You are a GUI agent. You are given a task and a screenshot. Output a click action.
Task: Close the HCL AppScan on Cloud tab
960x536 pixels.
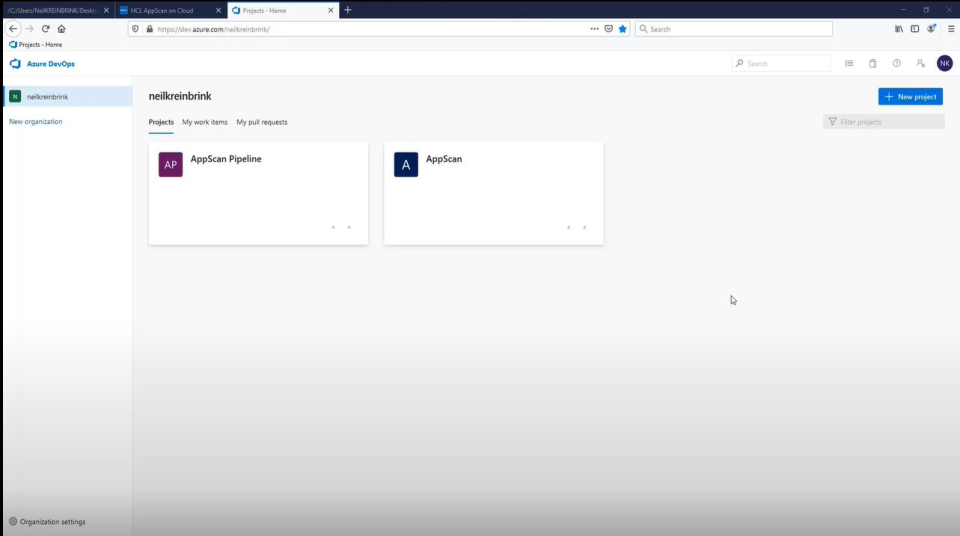pos(219,10)
